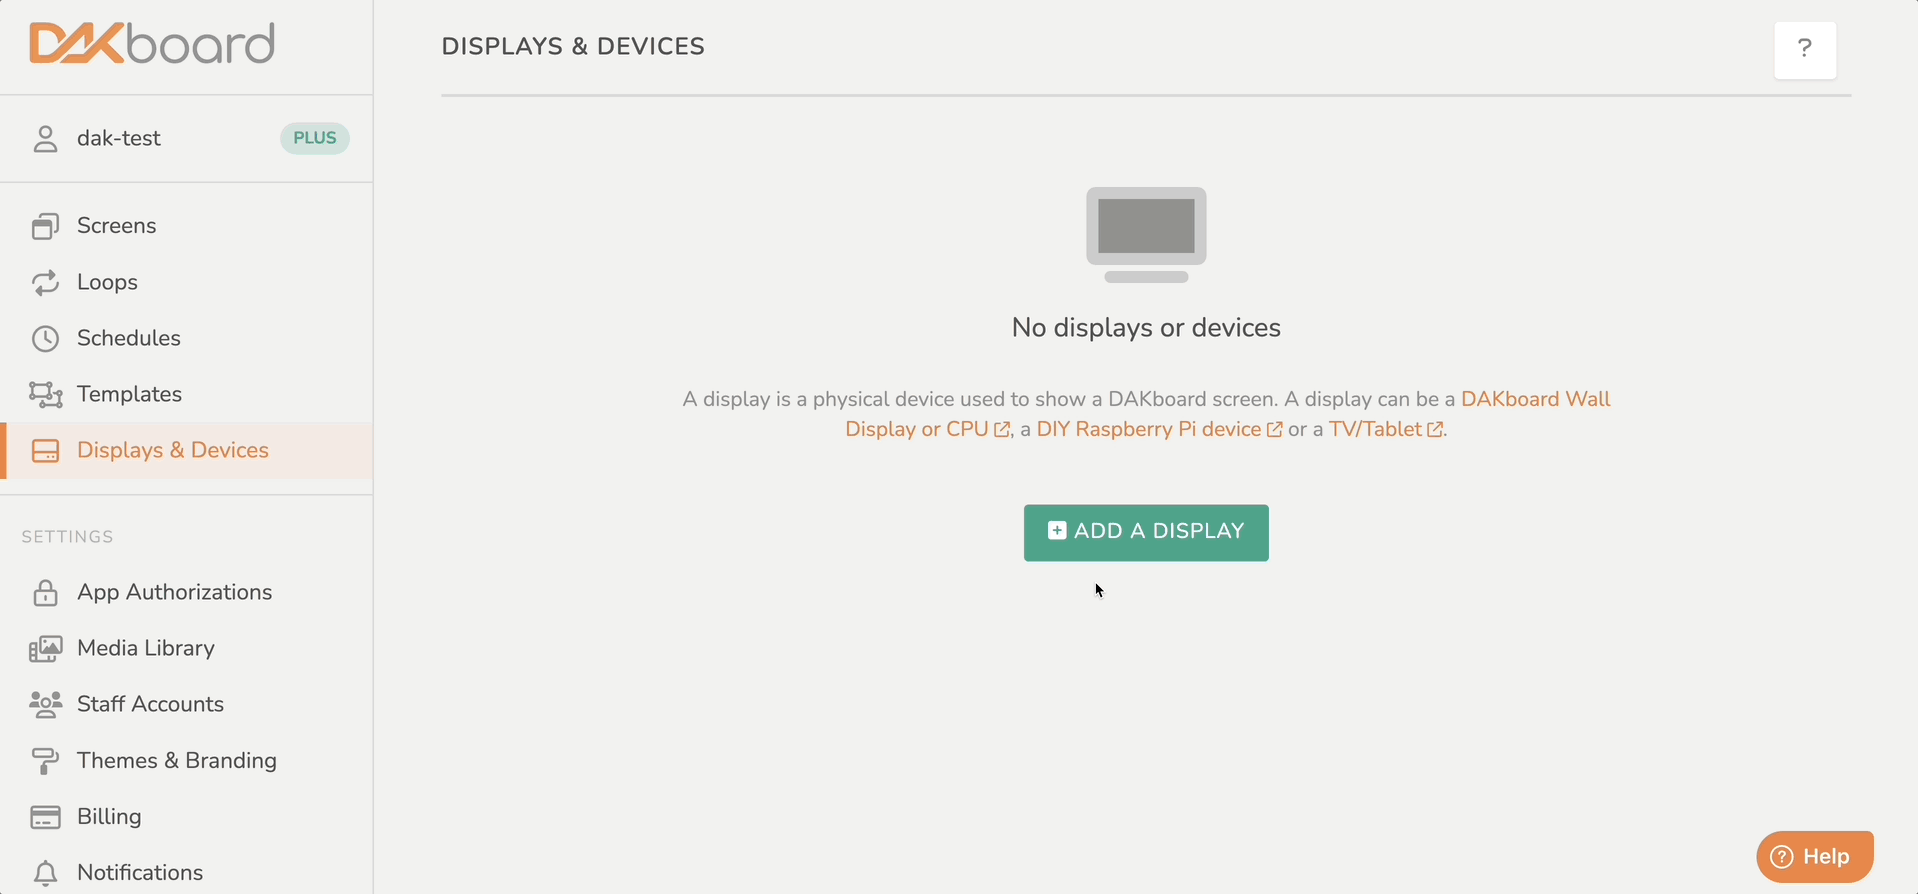Open Billing page
The width and height of the screenshot is (1918, 894).
coord(109,816)
